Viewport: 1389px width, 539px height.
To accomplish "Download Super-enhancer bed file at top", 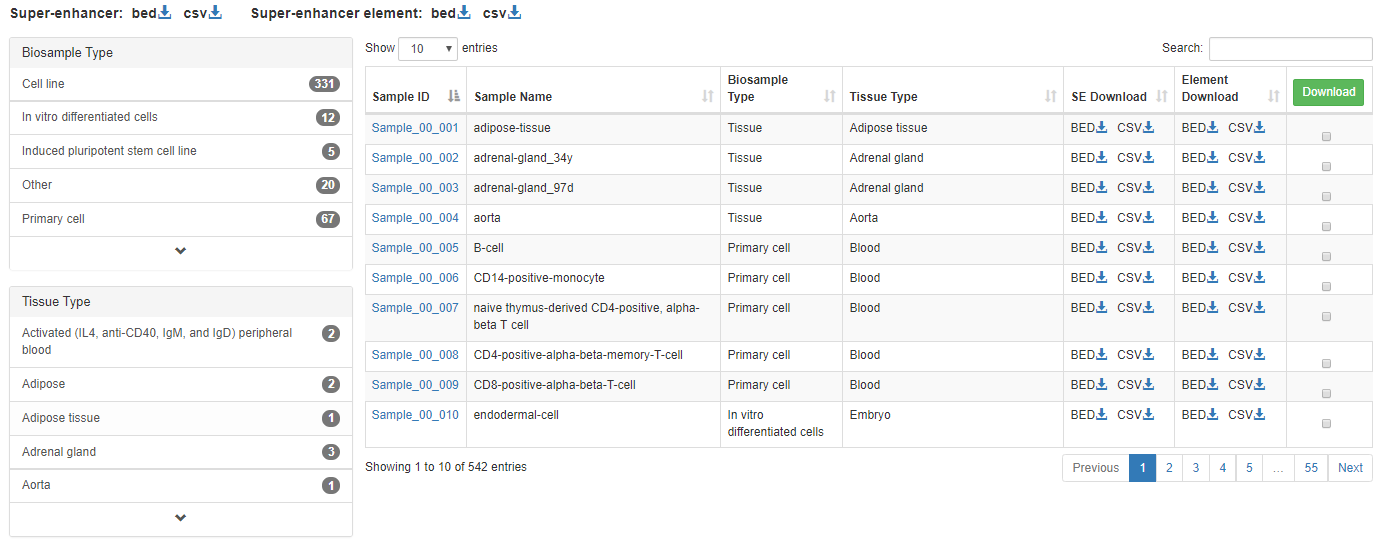I will coord(152,13).
